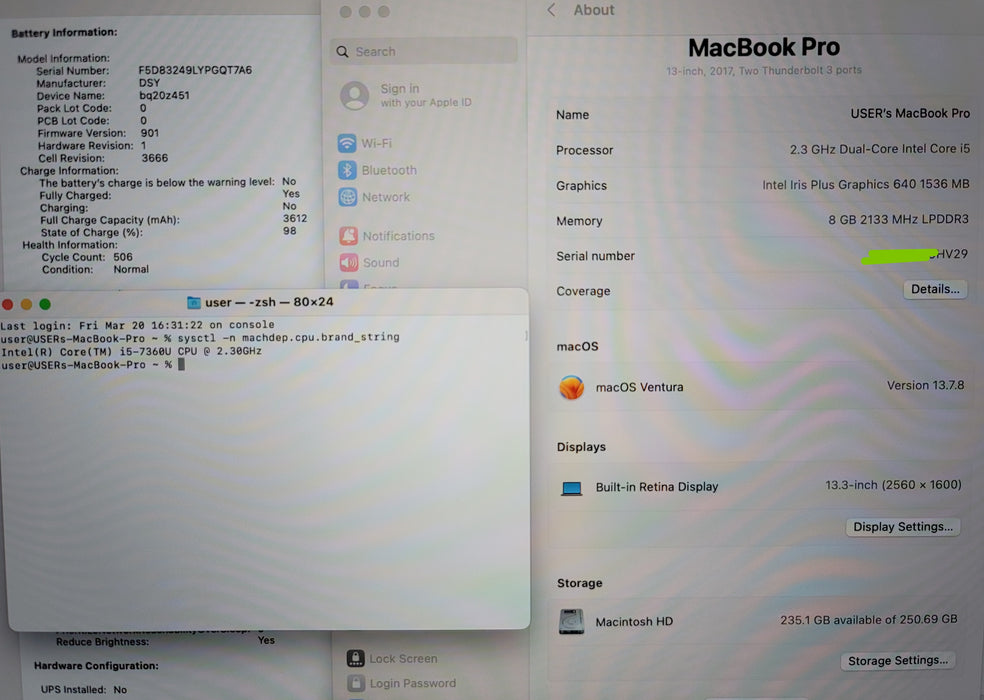
Task: Open Lock Screen settings in sidebar
Action: 392,659
